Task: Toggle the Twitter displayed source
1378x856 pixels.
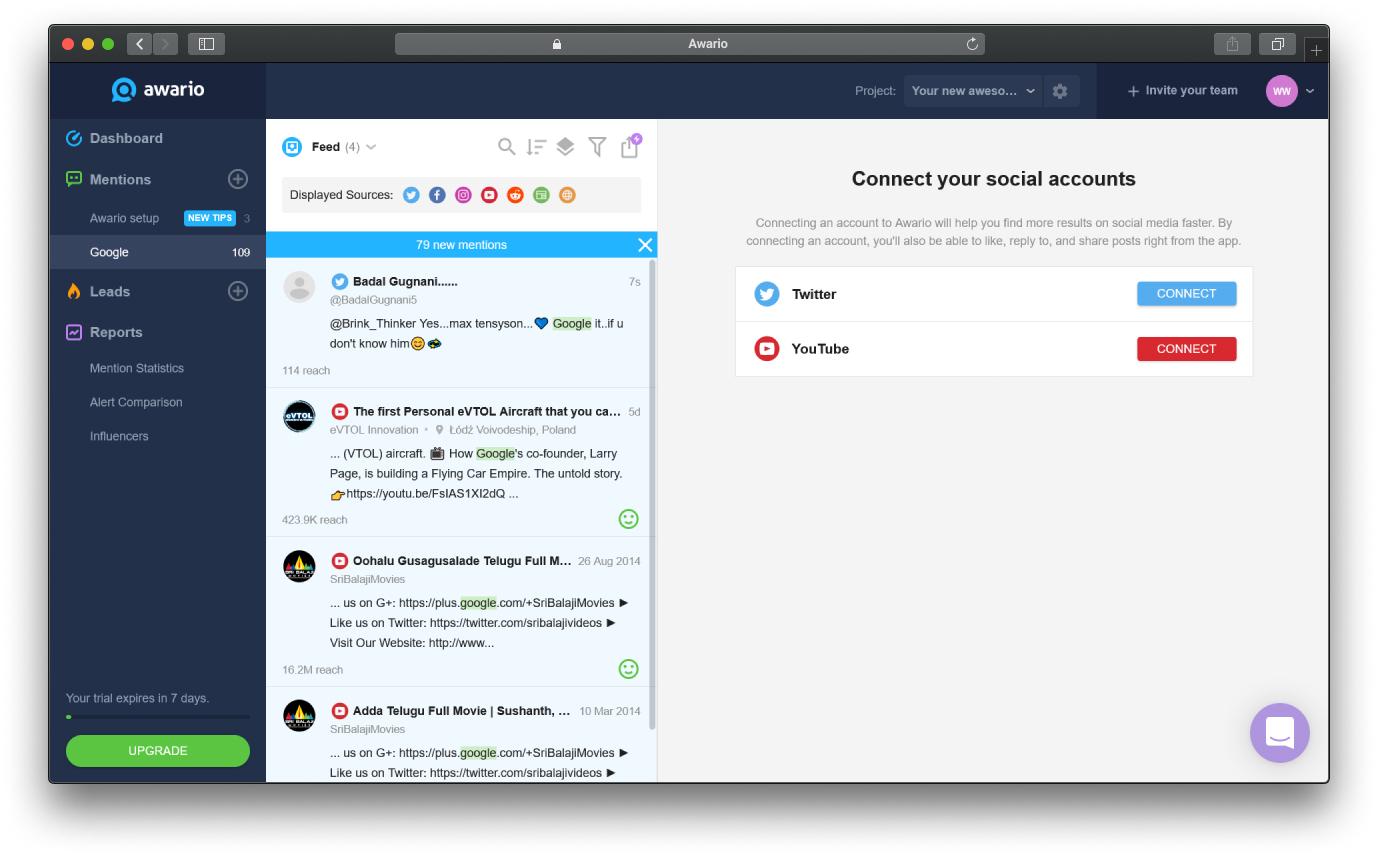Action: [411, 195]
